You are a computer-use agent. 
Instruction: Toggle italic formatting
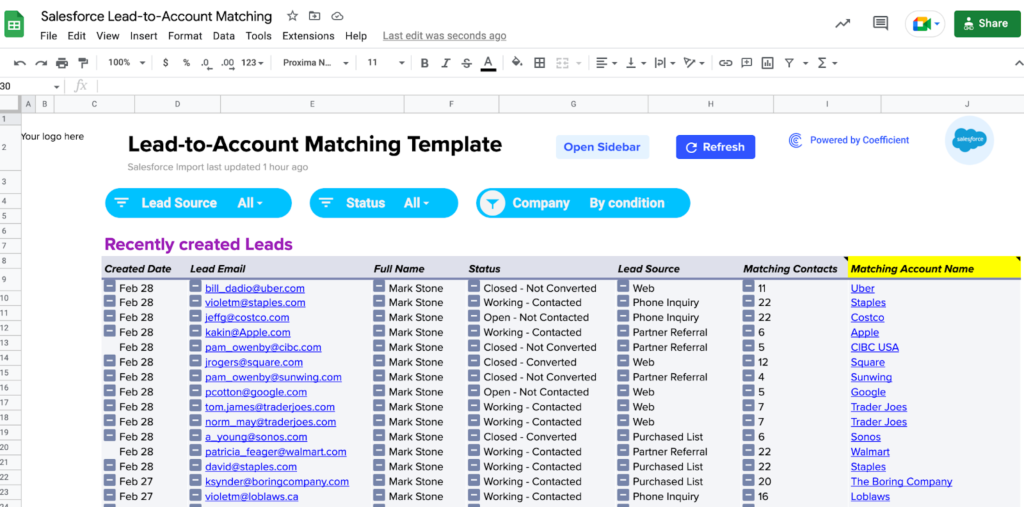[x=445, y=63]
